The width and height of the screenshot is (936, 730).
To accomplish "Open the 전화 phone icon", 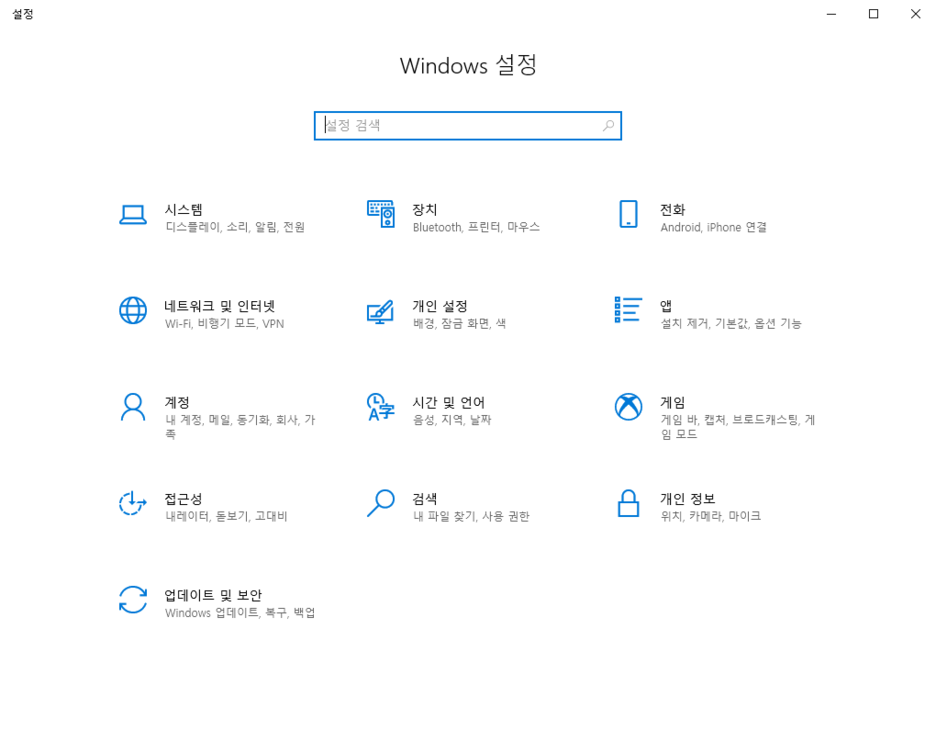I will [x=628, y=214].
